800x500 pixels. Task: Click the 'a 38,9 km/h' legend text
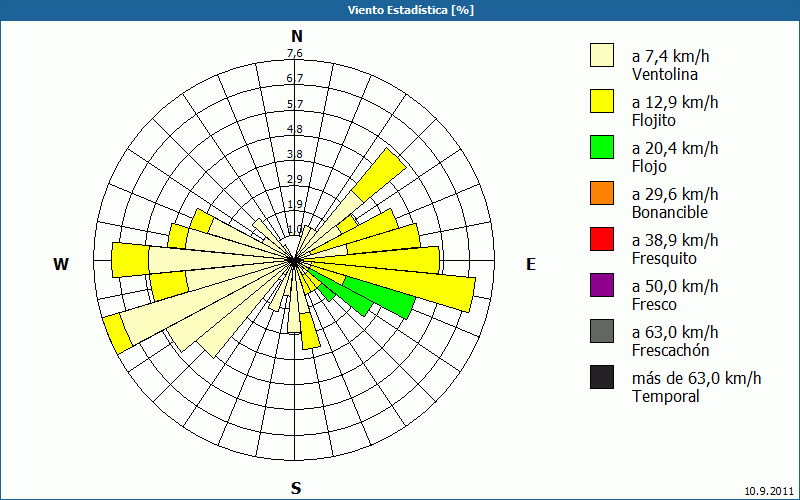click(675, 240)
